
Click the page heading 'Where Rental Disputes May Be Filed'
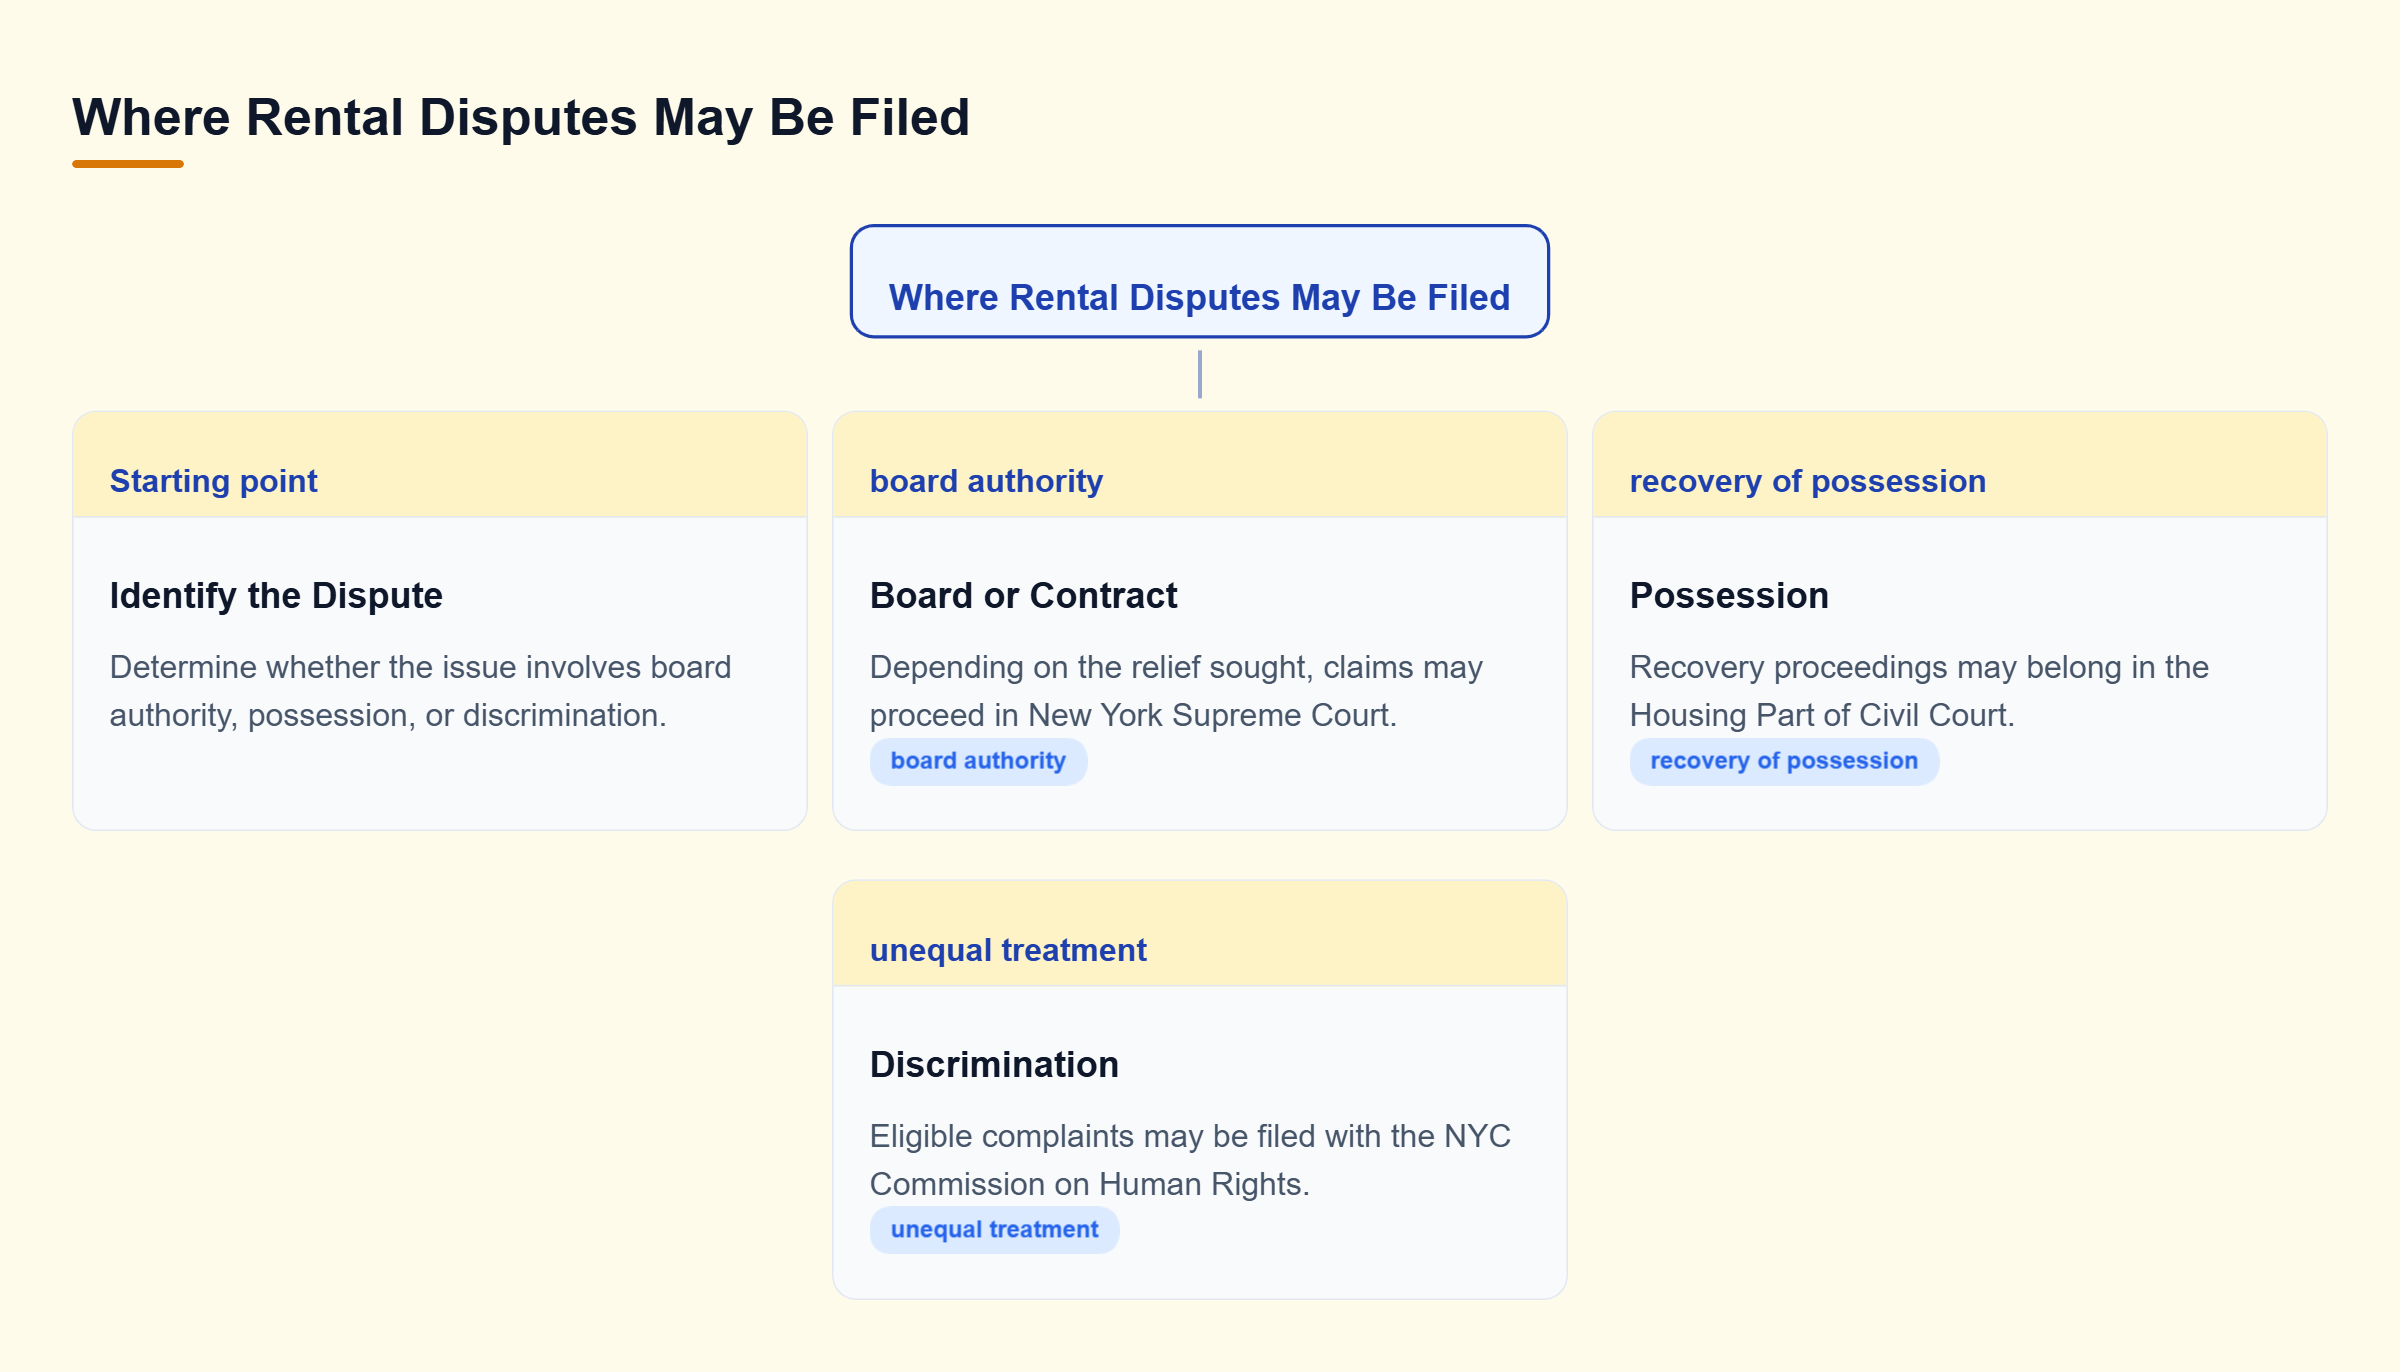point(521,117)
